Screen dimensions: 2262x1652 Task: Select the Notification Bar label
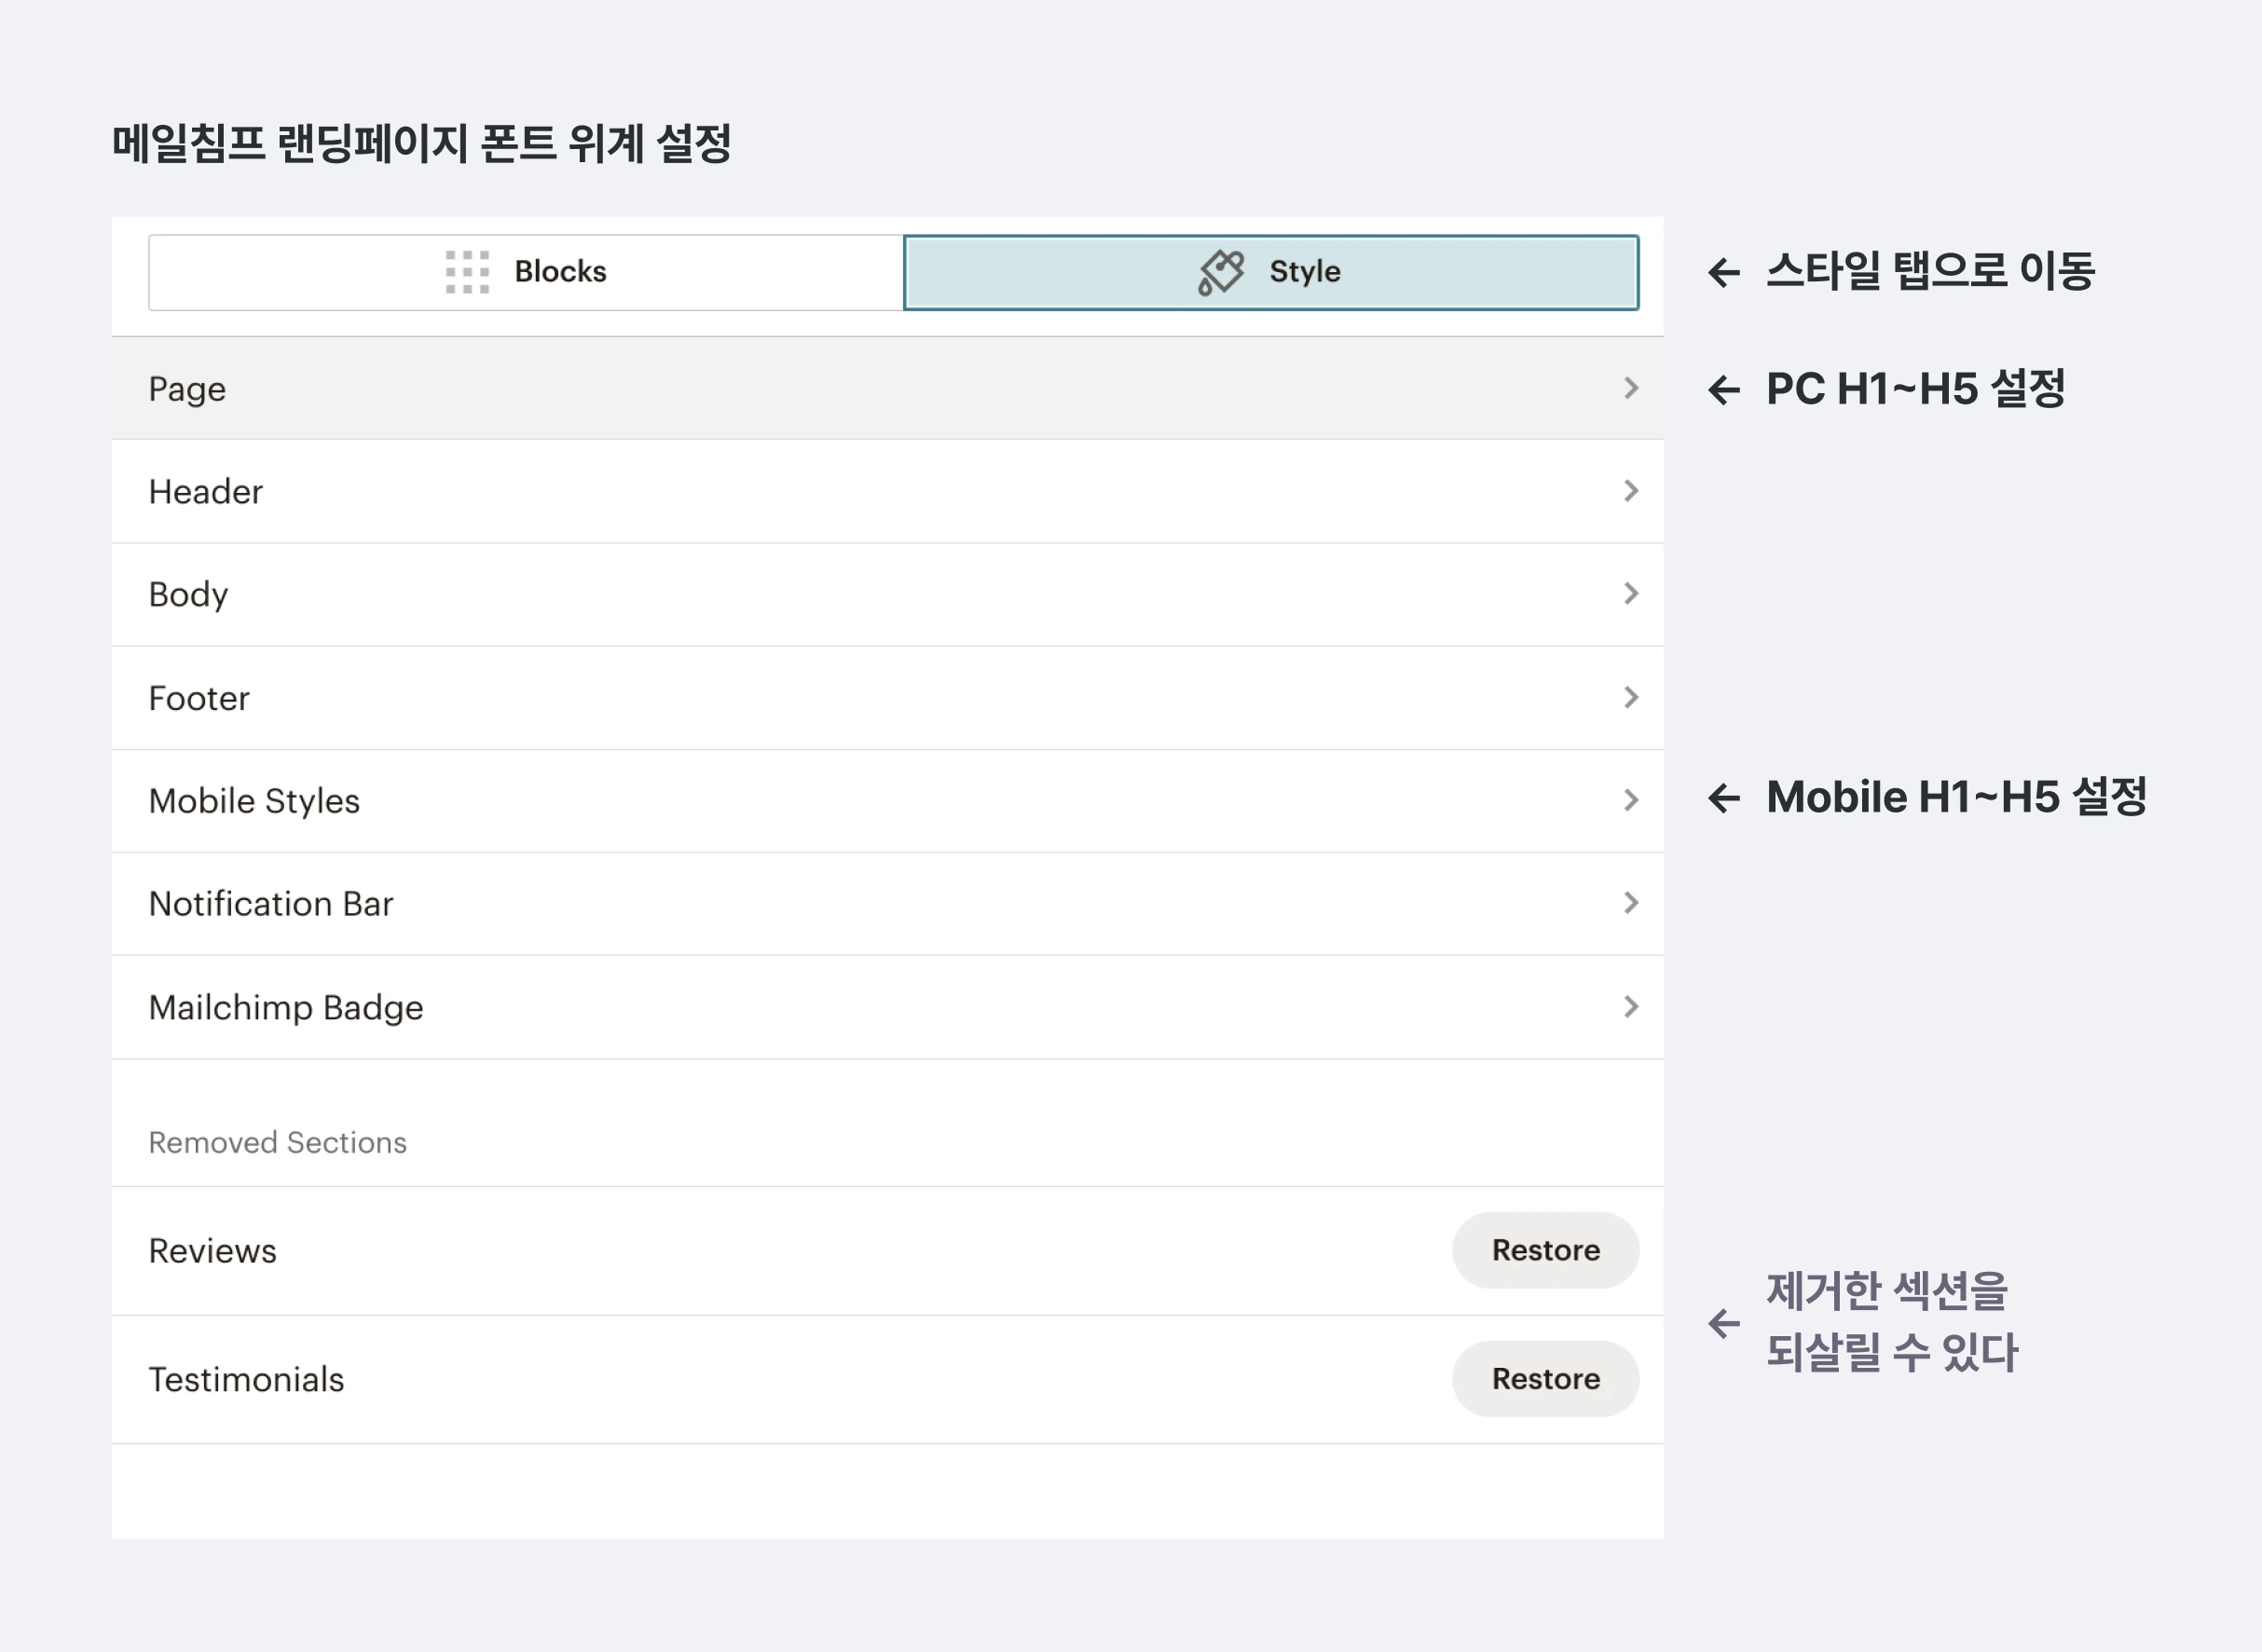point(271,904)
